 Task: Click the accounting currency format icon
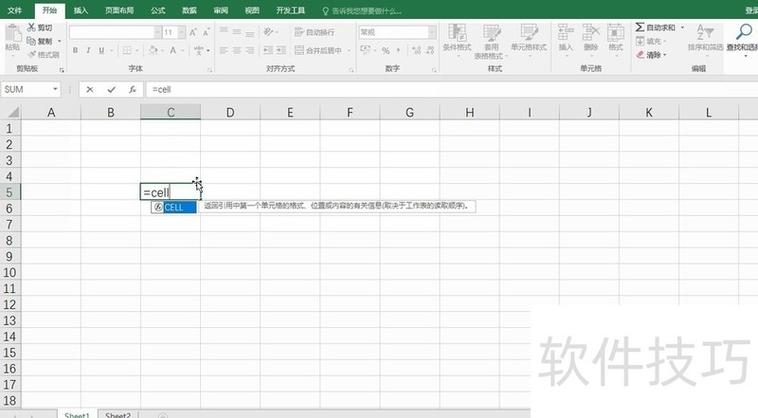(365, 50)
